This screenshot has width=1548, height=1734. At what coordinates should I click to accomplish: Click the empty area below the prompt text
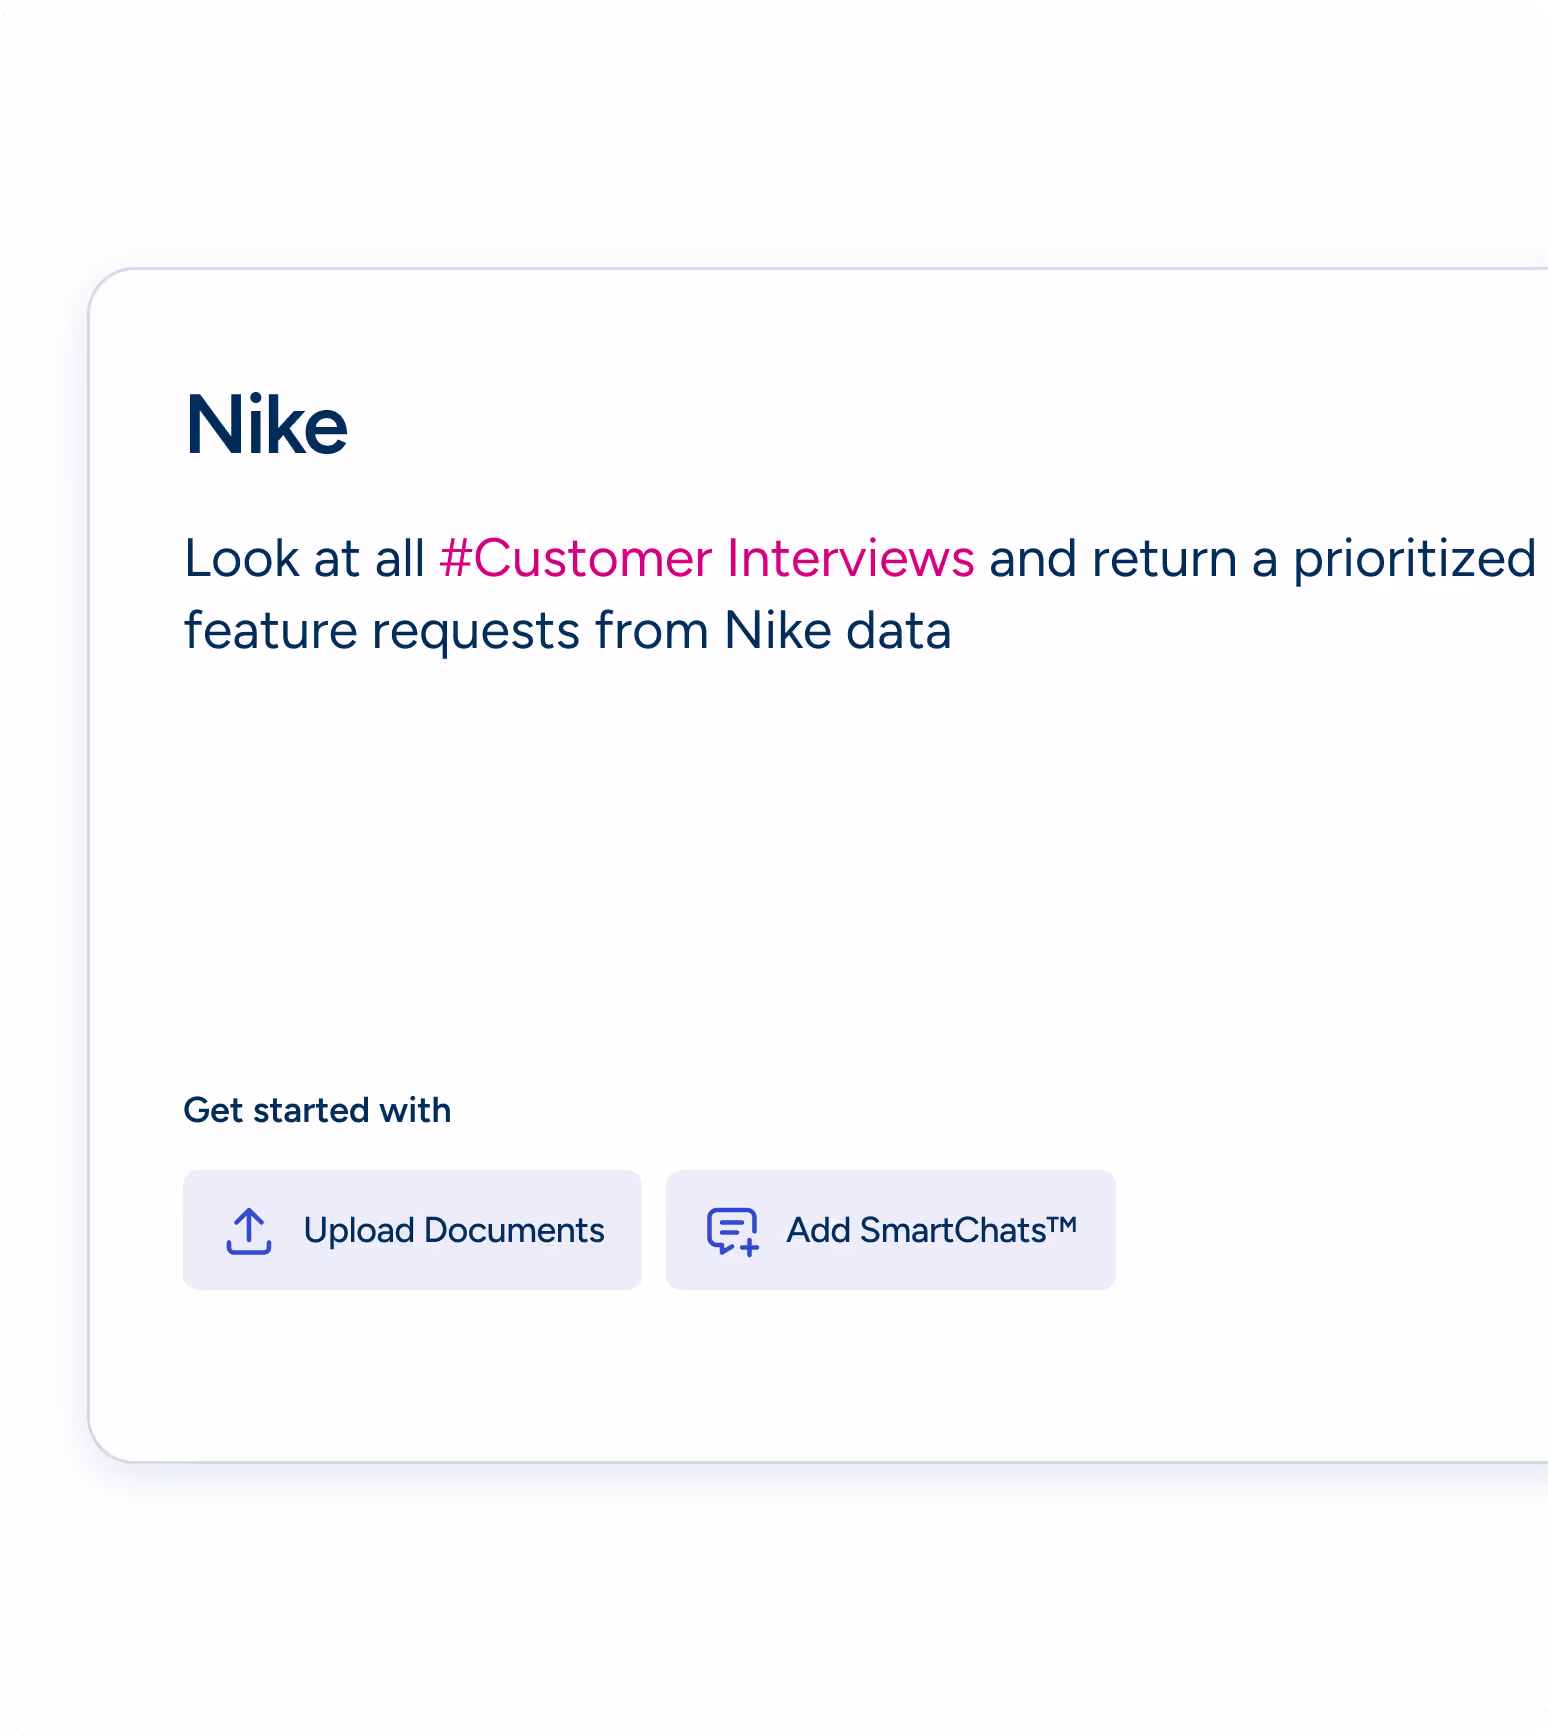pyautogui.click(x=800, y=860)
